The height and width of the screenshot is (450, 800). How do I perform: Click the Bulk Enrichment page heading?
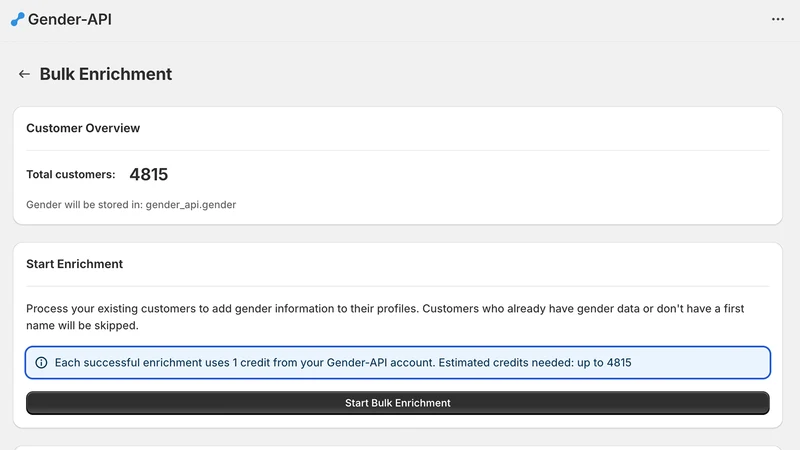point(106,74)
